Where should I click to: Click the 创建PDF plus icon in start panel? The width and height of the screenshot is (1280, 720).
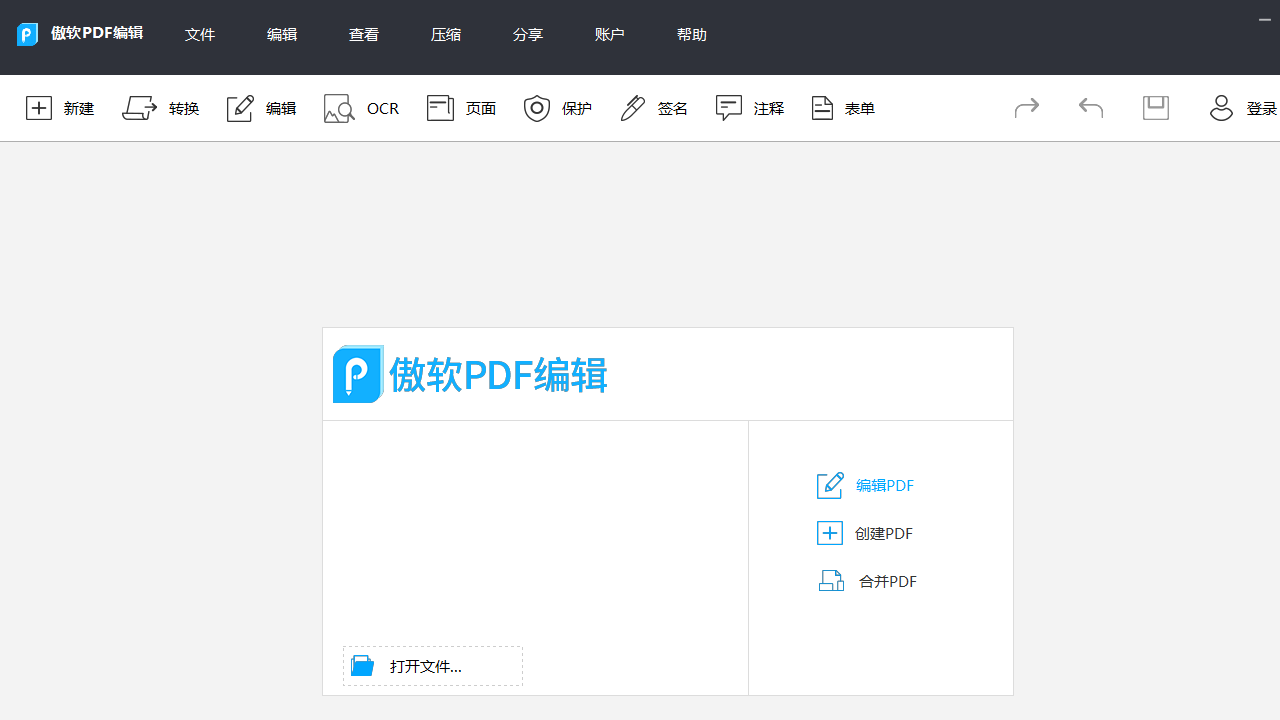tap(830, 533)
